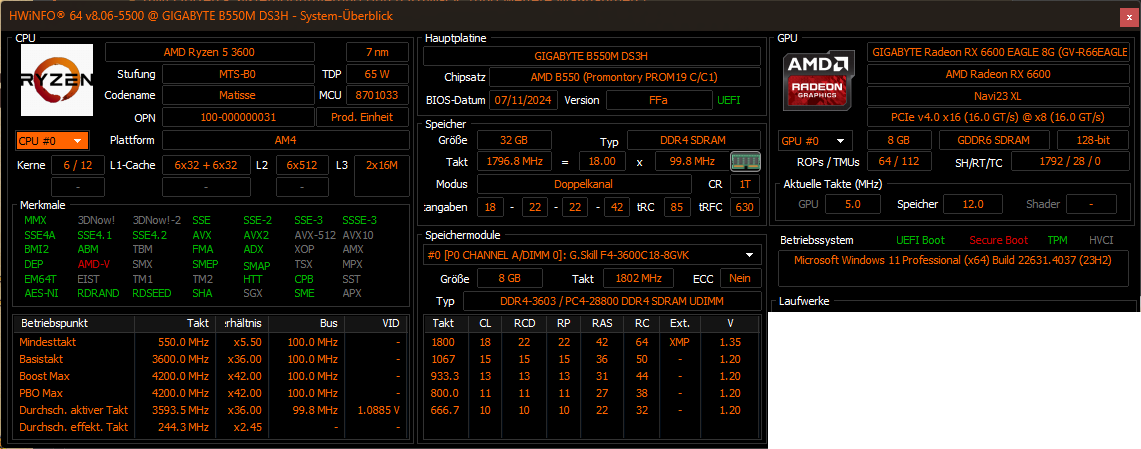Click the Hauptplatine field GIGABYTE B550M DS3H

pyautogui.click(x=592, y=56)
